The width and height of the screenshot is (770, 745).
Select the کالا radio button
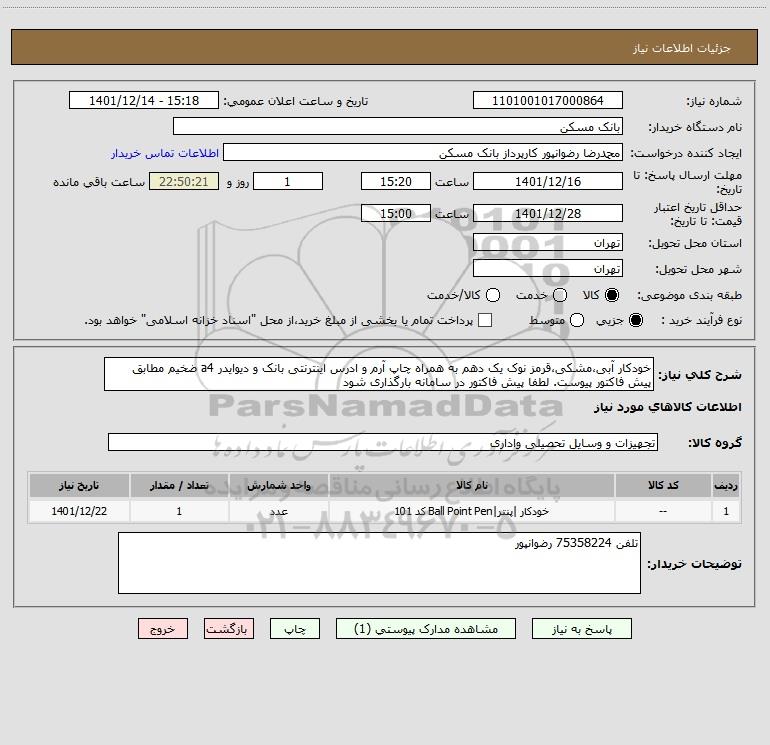tap(612, 295)
